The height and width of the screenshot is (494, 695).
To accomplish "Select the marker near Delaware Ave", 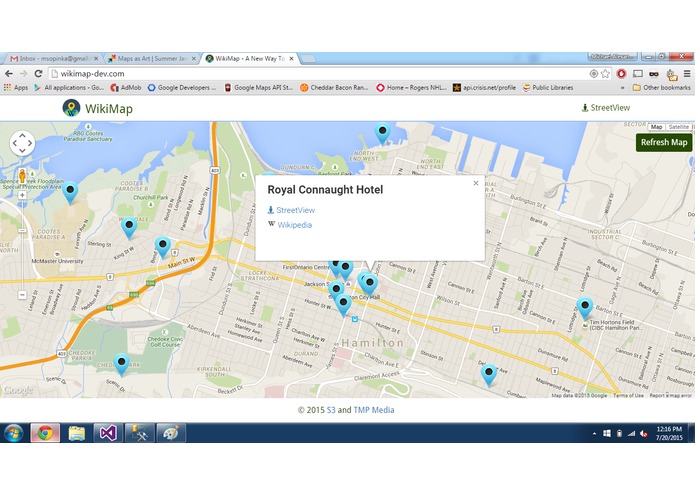I will click(x=489, y=375).
